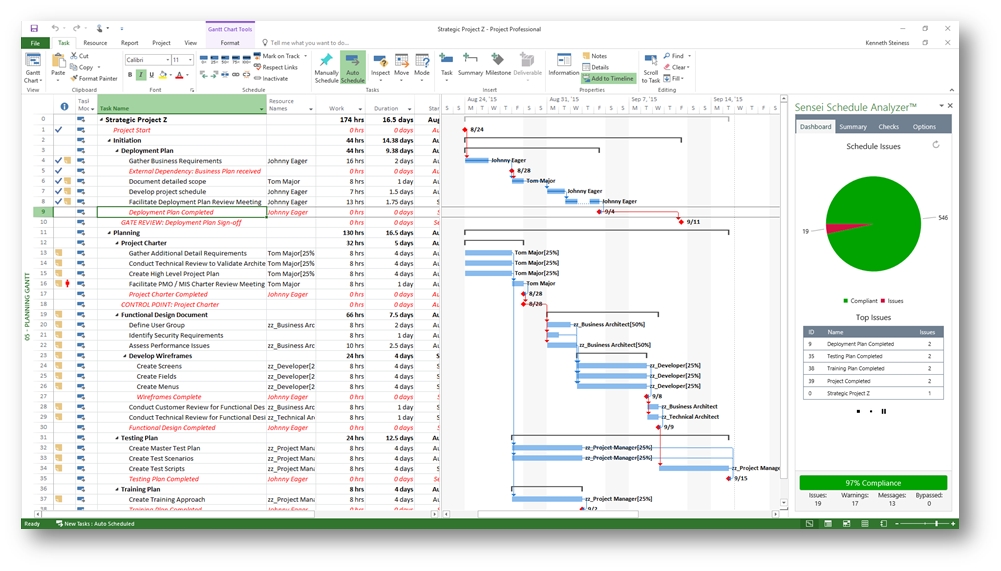Viewport: 1001px width, 571px height.
Task: Click the 97% Compliance bar
Action: coord(872,483)
